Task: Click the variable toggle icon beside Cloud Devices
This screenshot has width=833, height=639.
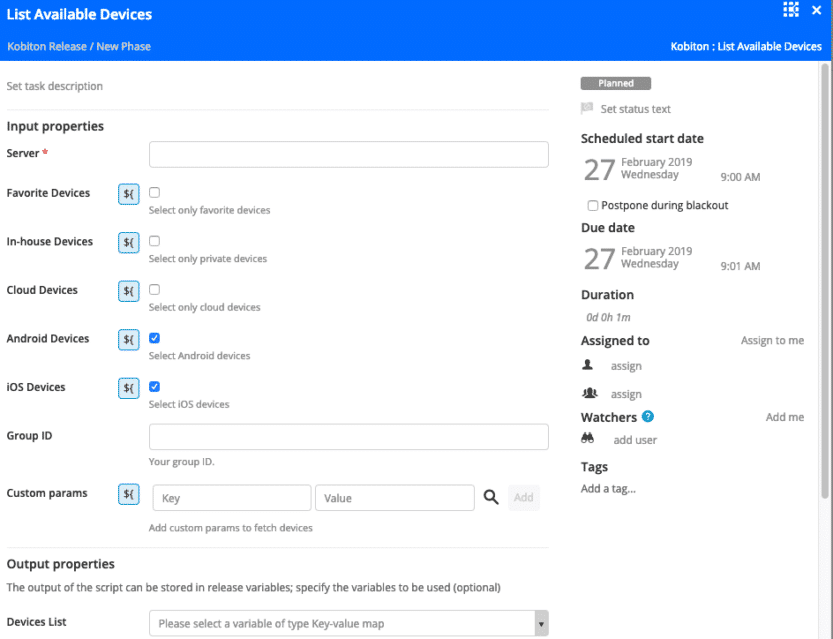Action: tap(129, 290)
